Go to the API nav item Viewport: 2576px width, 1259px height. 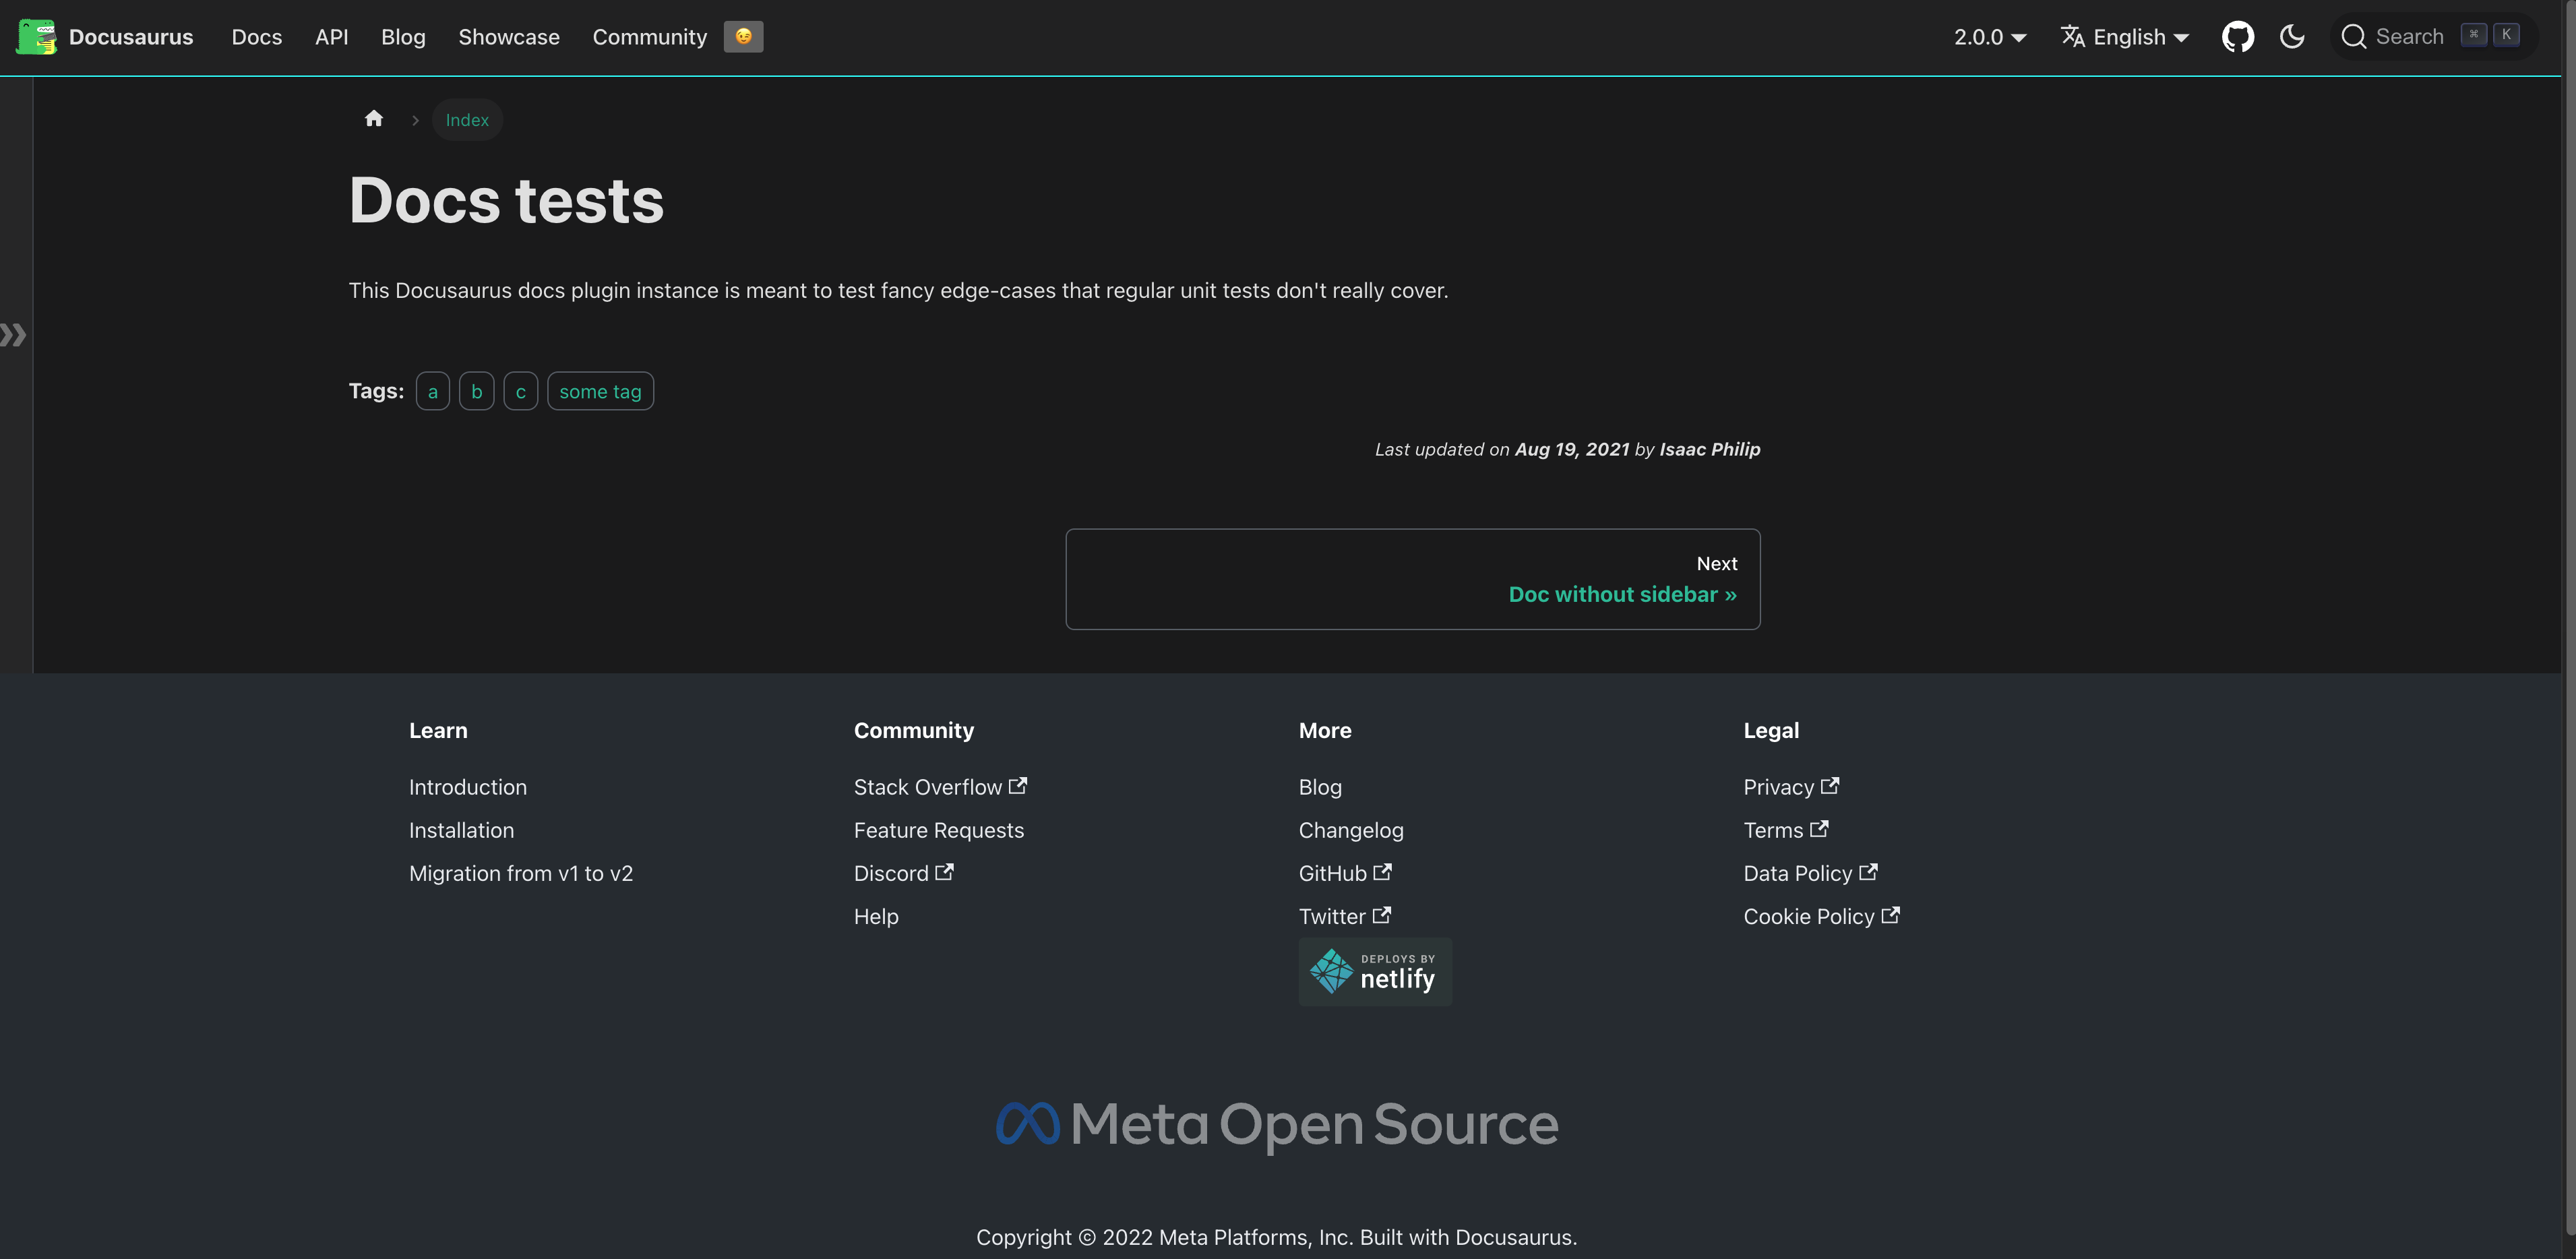click(x=331, y=37)
